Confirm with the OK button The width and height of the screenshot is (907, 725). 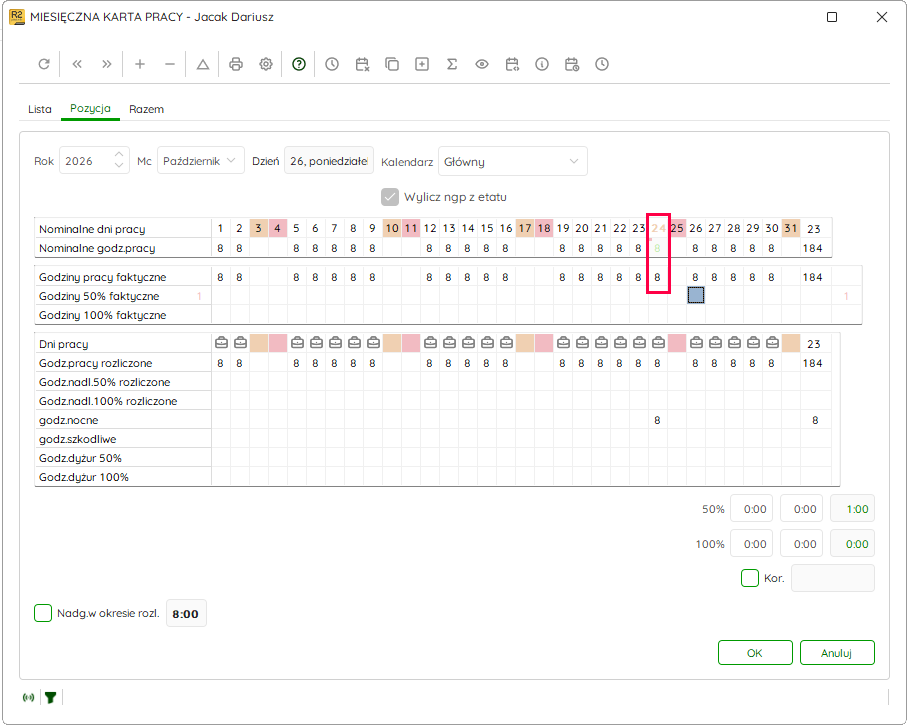(x=755, y=653)
